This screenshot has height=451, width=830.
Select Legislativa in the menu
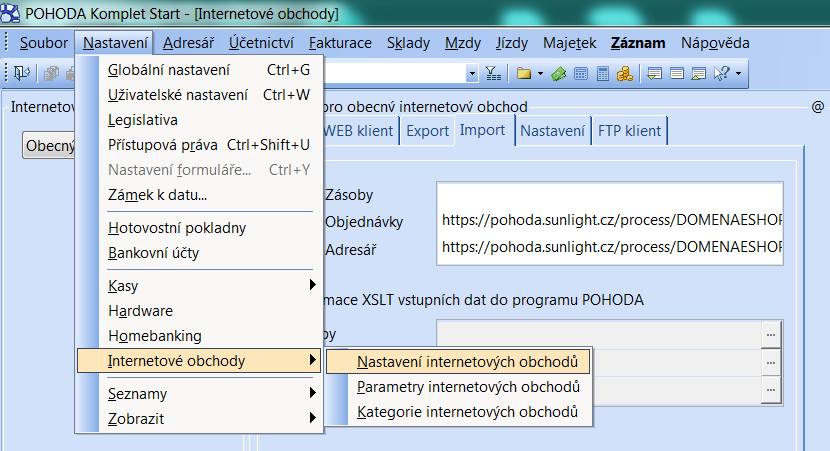(x=199, y=120)
